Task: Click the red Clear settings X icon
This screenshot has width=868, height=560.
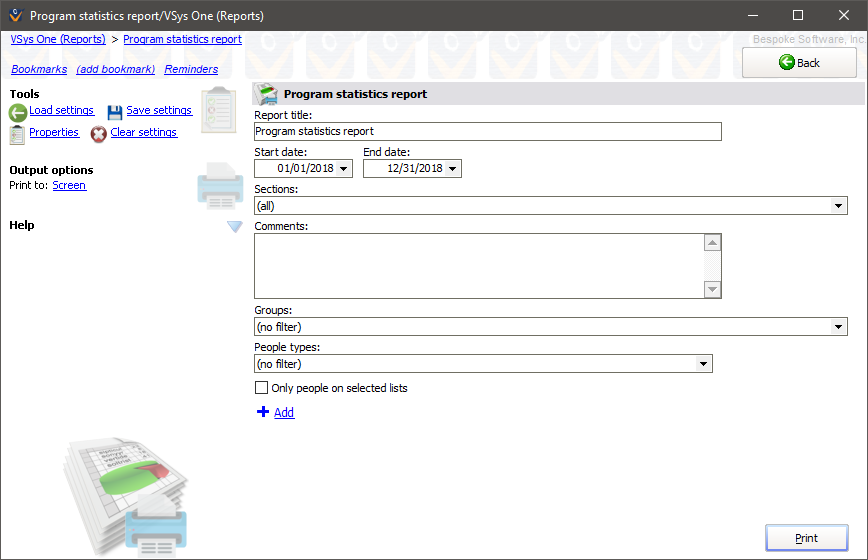Action: tap(98, 134)
